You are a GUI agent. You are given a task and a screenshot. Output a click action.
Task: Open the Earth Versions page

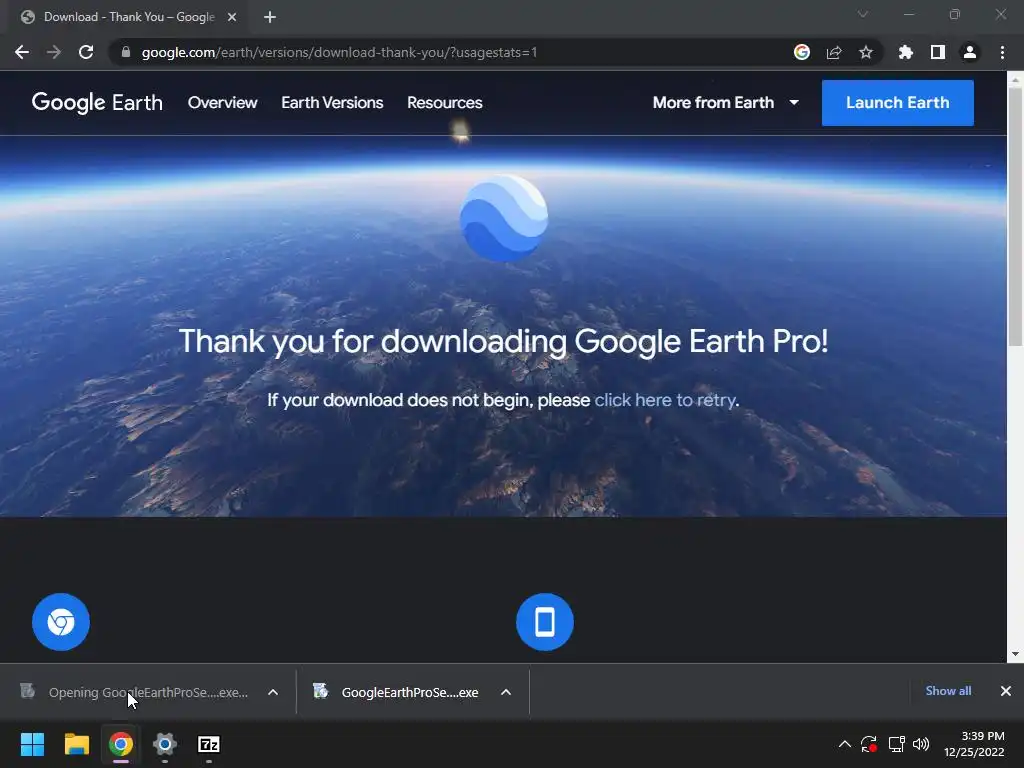[x=332, y=103]
